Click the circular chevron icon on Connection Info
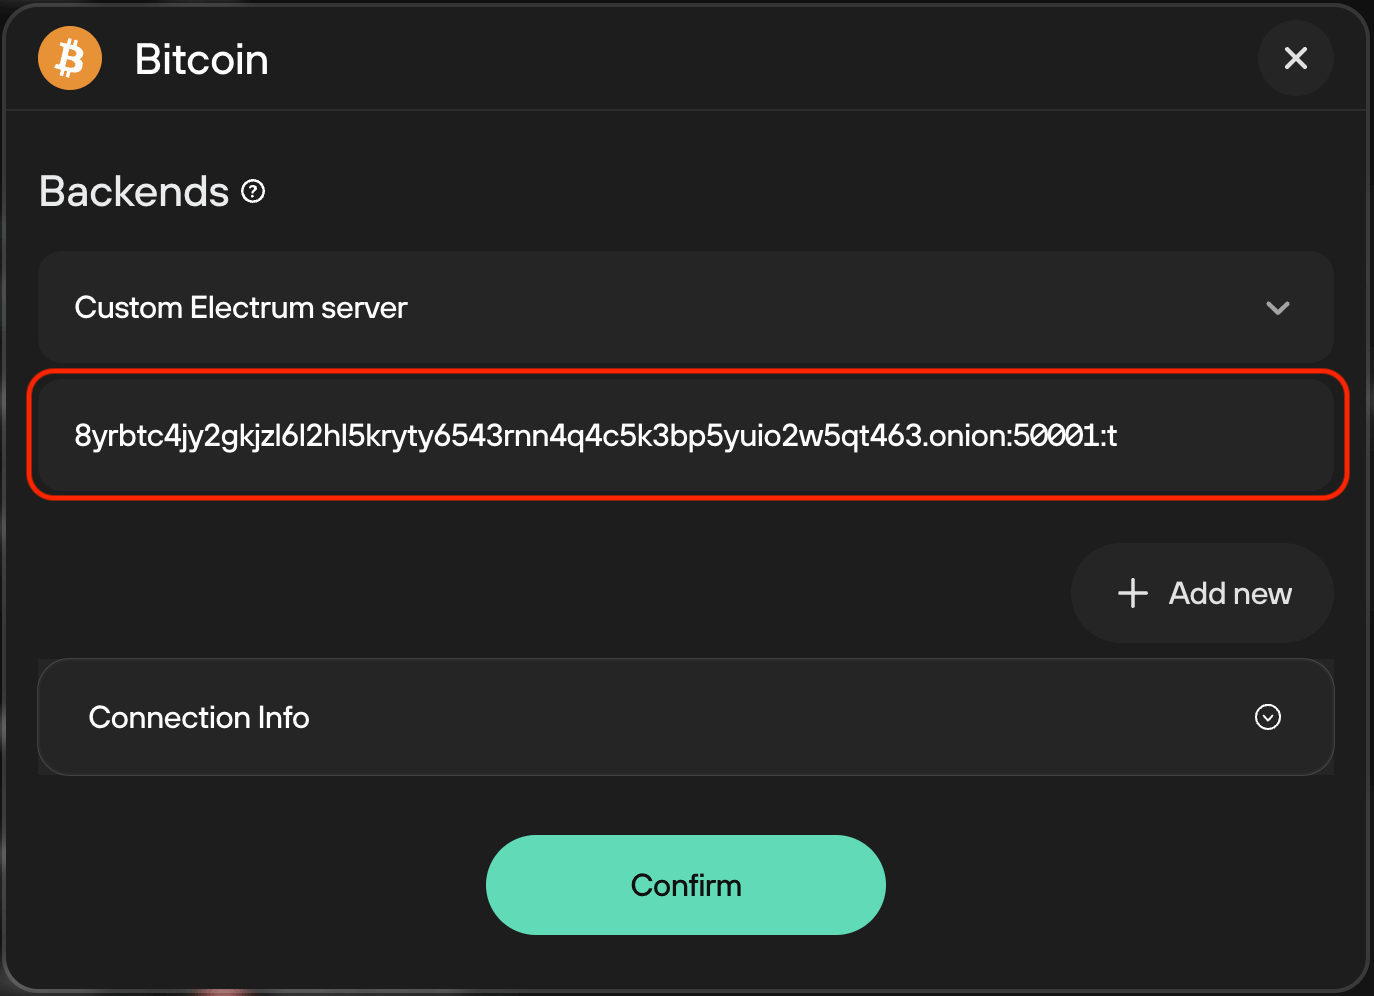The width and height of the screenshot is (1374, 996). pyautogui.click(x=1267, y=717)
